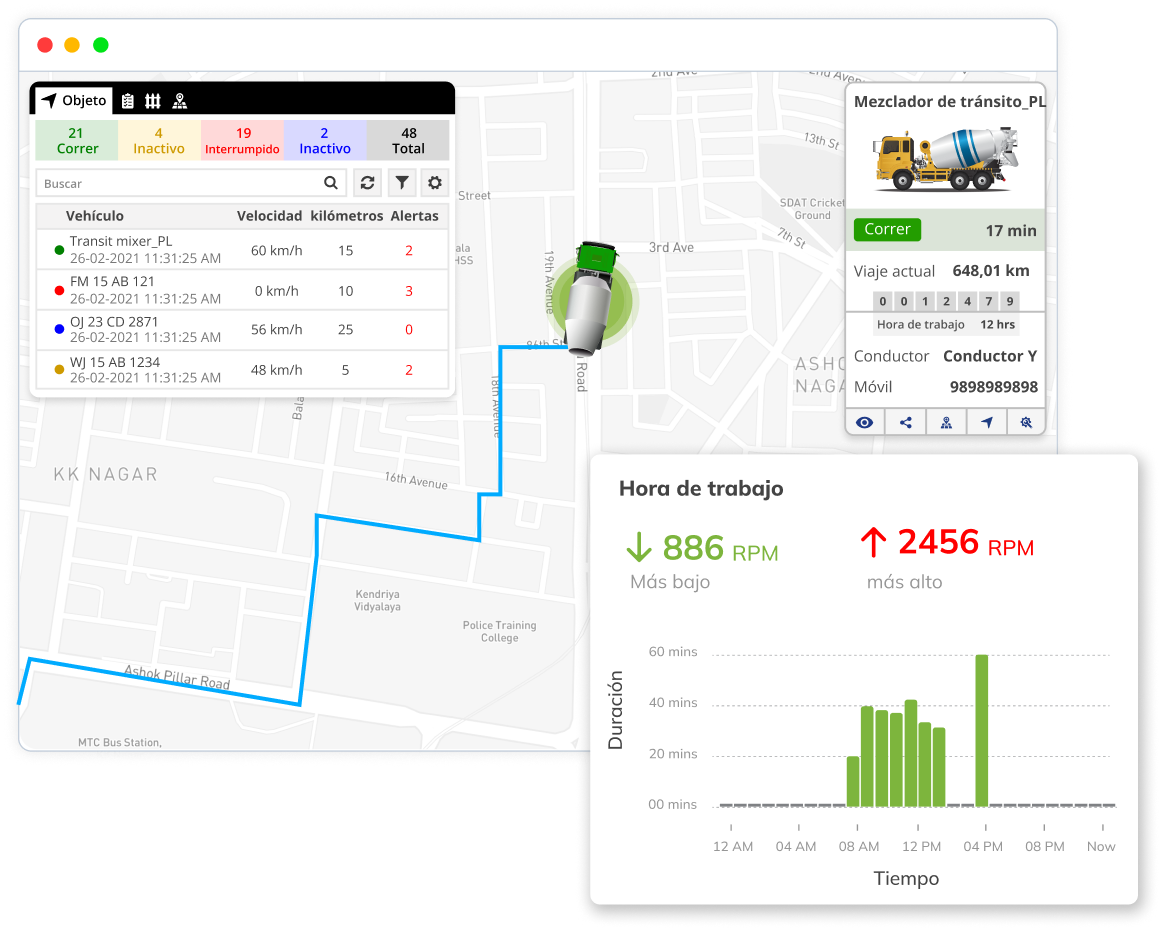
Task: Open the clipboard report tab icon
Action: coord(128,101)
